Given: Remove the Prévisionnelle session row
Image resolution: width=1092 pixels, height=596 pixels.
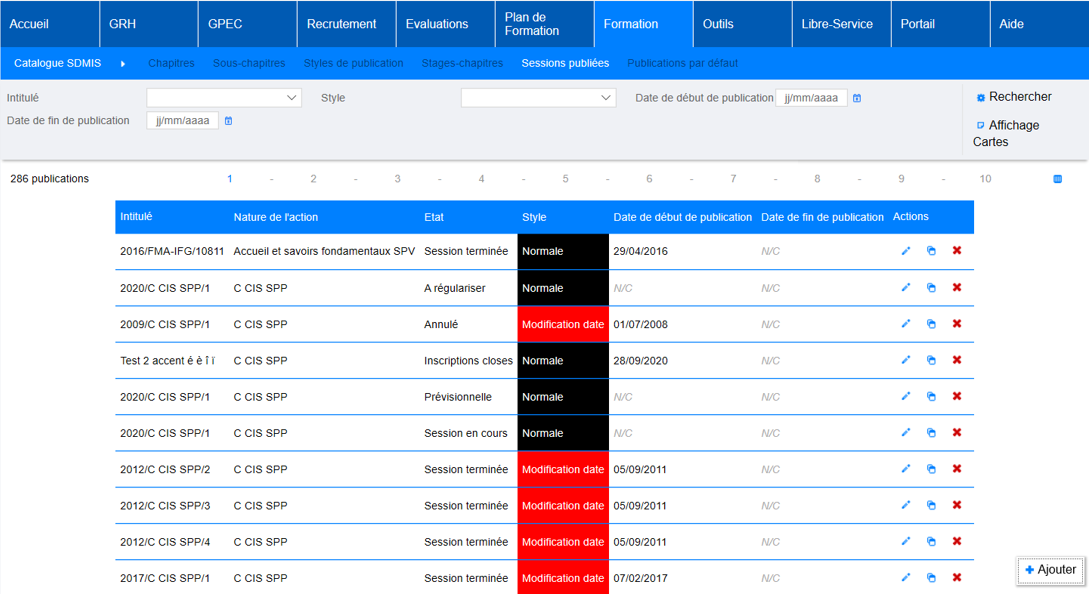Looking at the screenshot, I should 957,397.
